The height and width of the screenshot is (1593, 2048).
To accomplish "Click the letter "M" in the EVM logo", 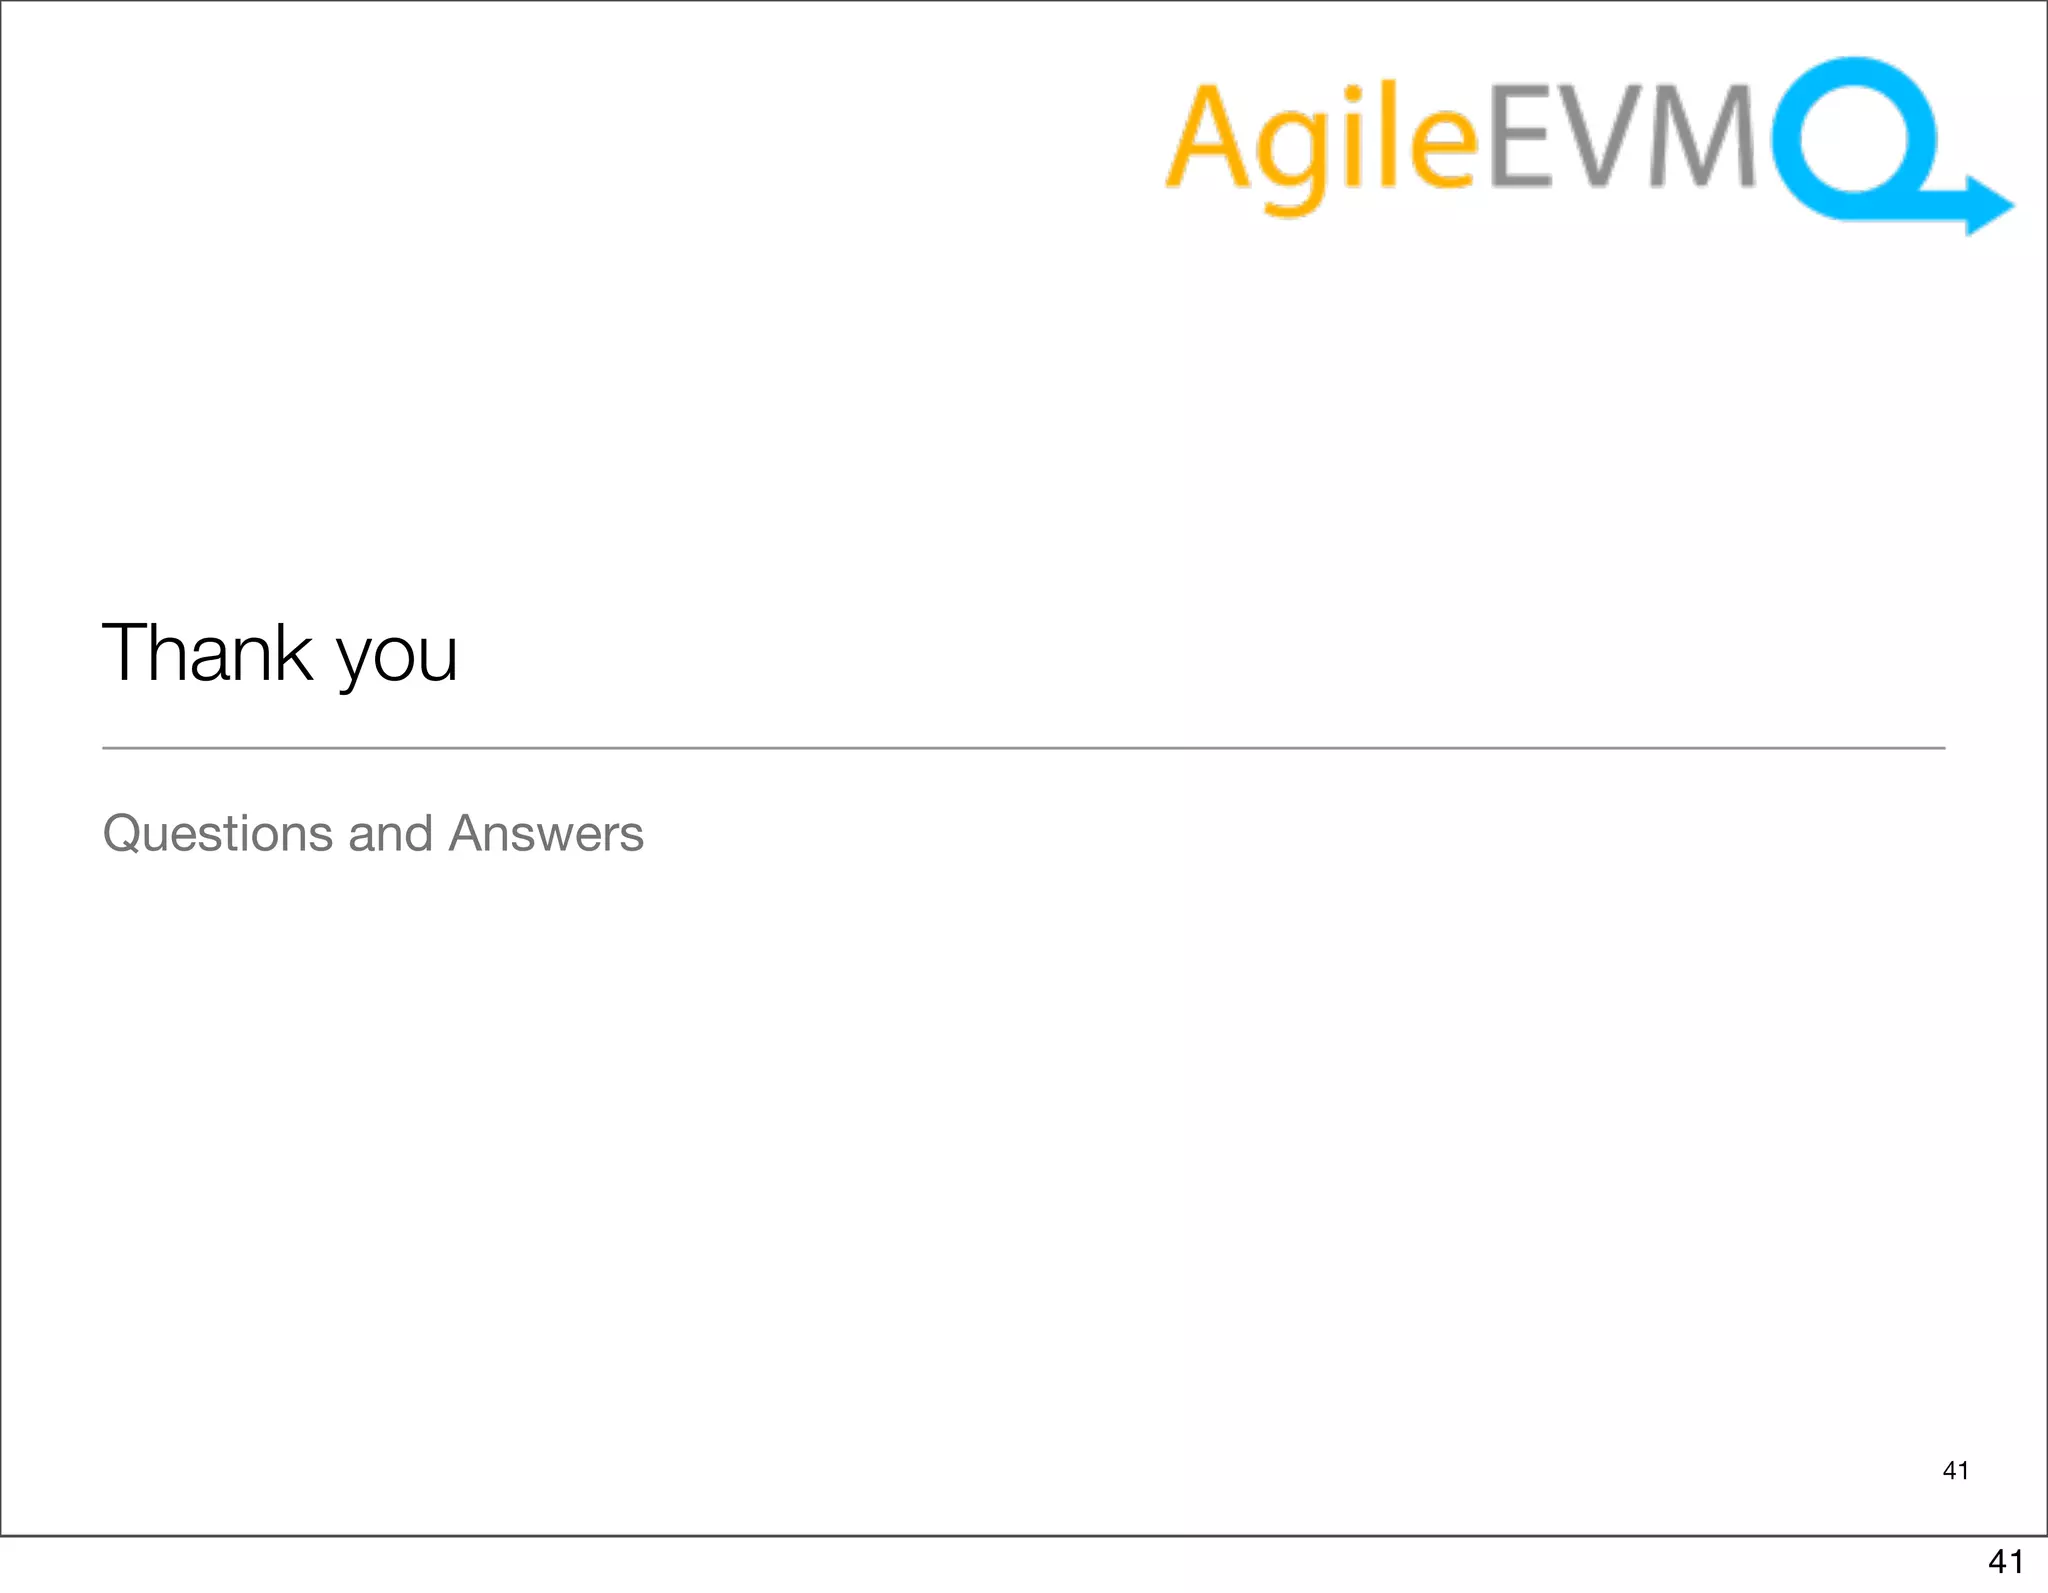I will 1705,136.
